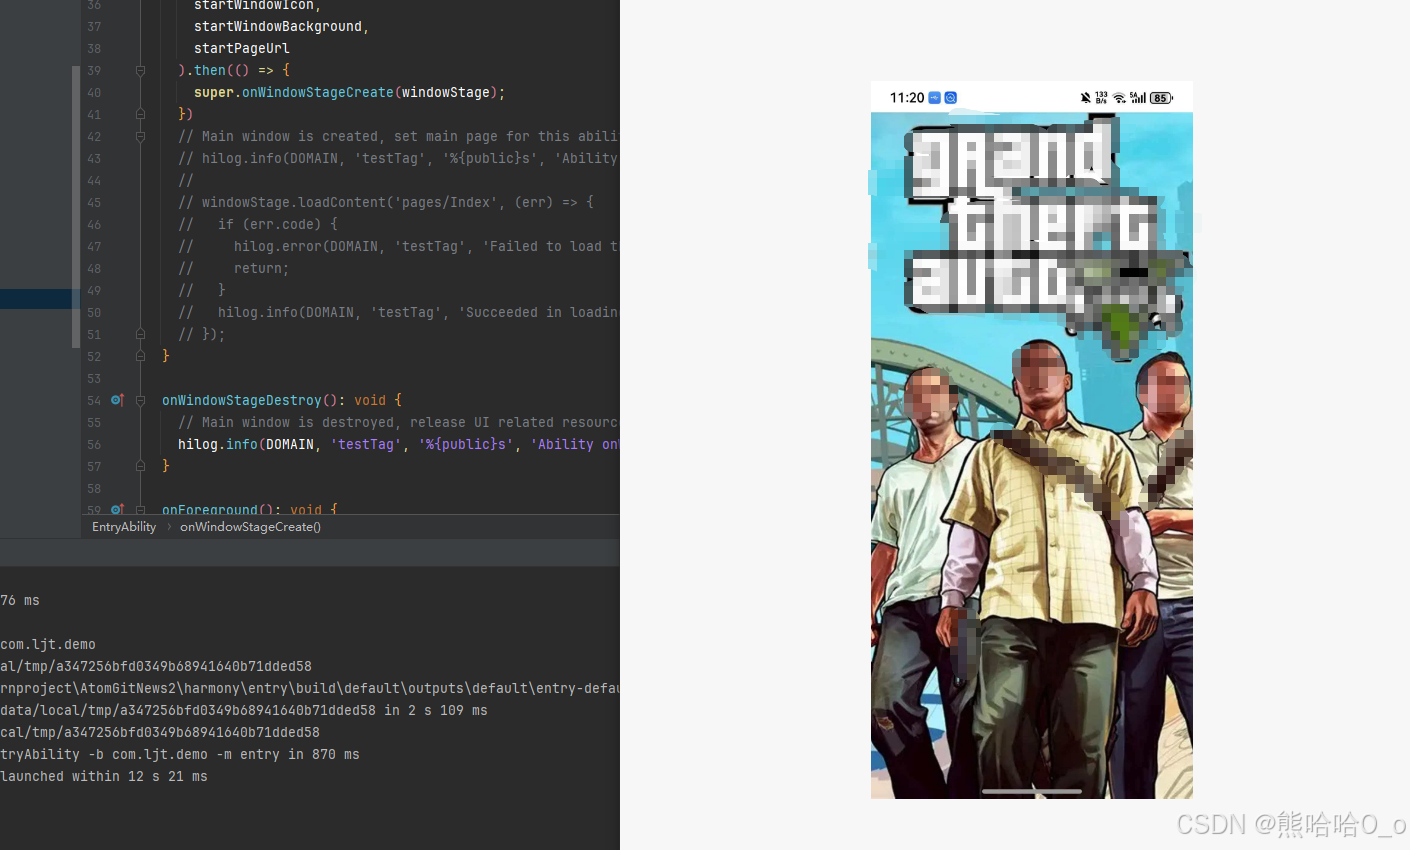Click the fold end marker at line 52

click(x=140, y=356)
